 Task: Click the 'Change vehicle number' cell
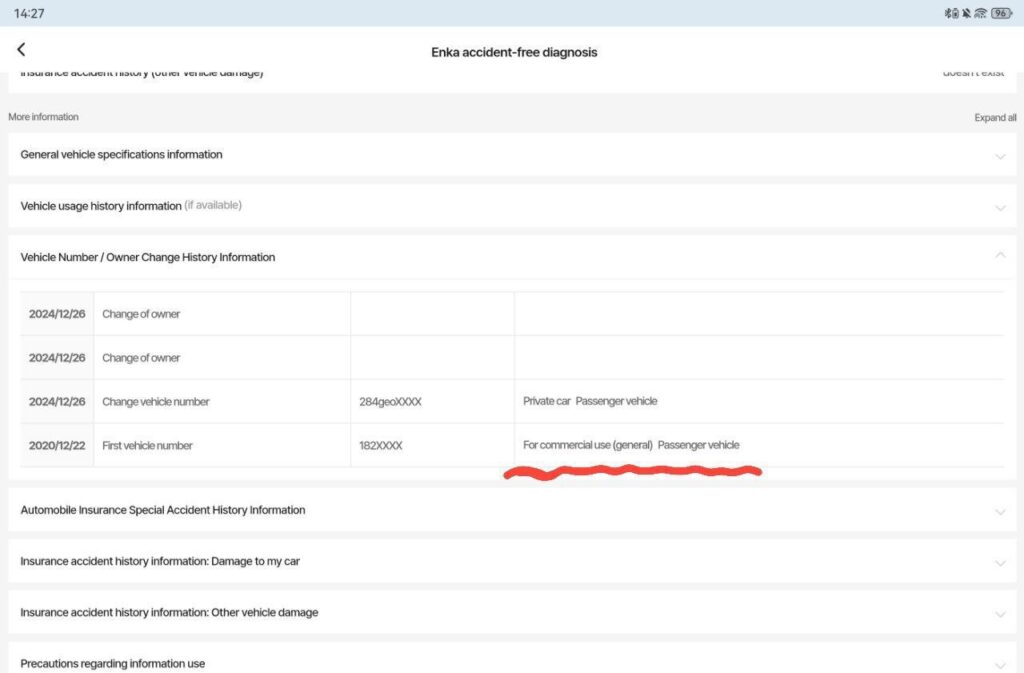point(222,401)
